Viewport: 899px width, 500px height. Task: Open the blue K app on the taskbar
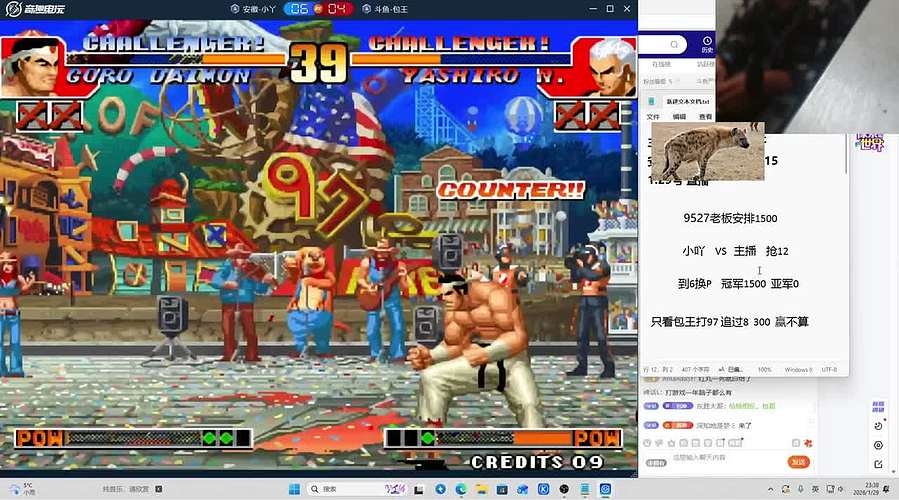(544, 489)
